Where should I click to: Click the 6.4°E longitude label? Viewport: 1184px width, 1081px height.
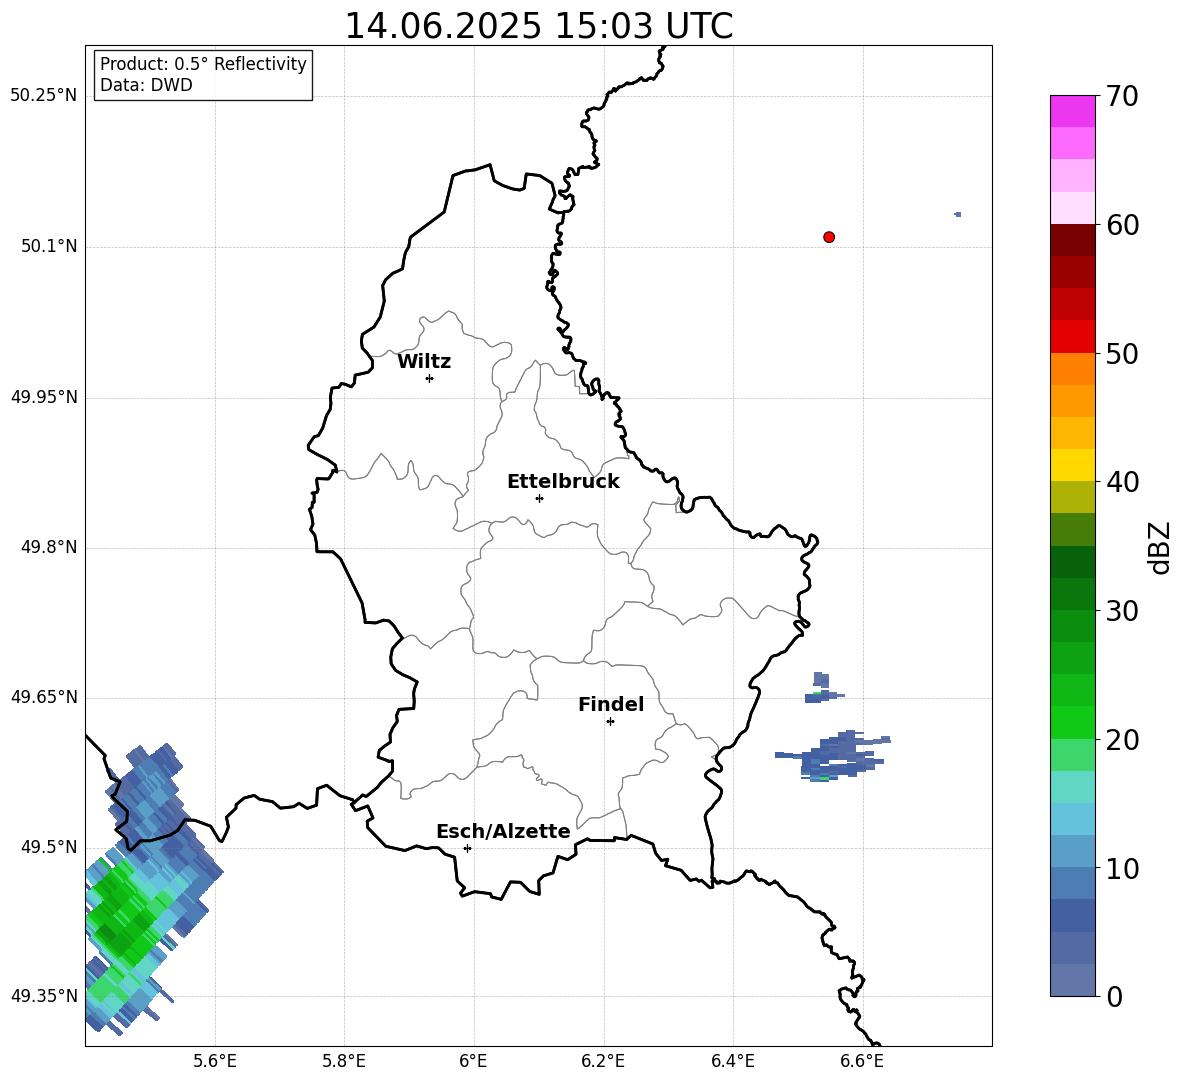[x=732, y=1061]
